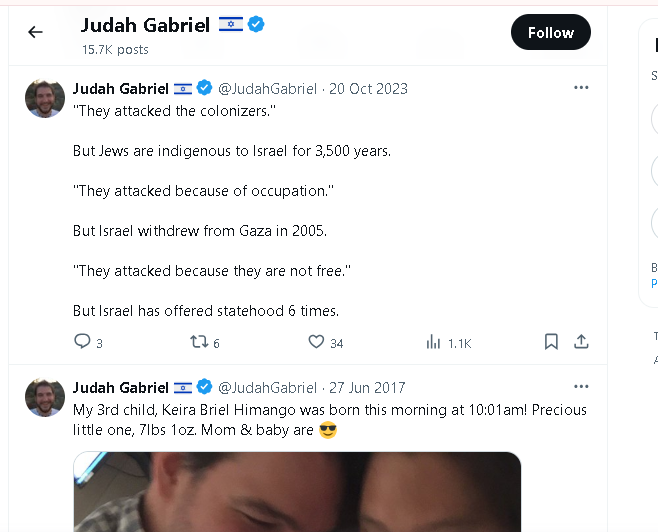
Task: Reply to the 20 Oct 2023 post
Action: [x=83, y=342]
